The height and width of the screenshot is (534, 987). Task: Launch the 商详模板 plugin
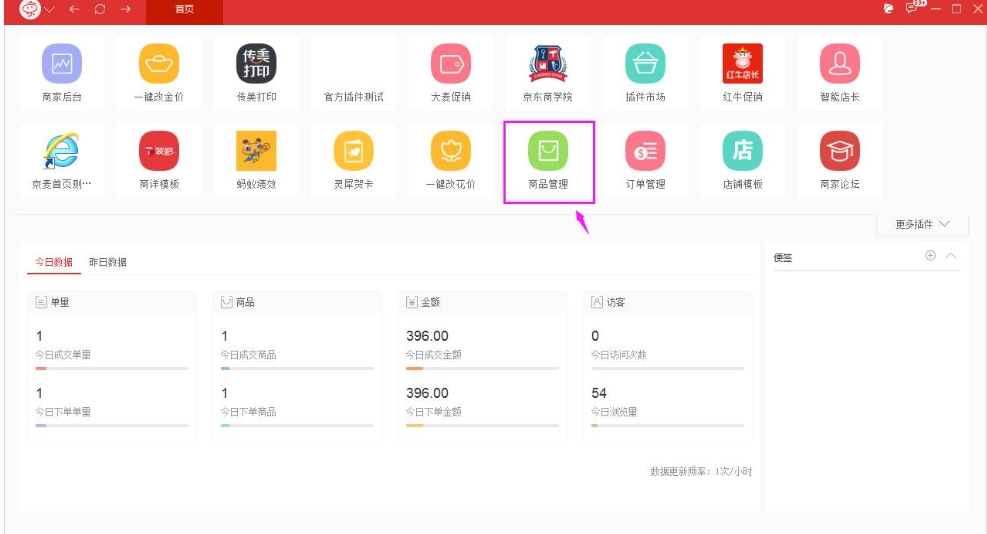tap(159, 151)
